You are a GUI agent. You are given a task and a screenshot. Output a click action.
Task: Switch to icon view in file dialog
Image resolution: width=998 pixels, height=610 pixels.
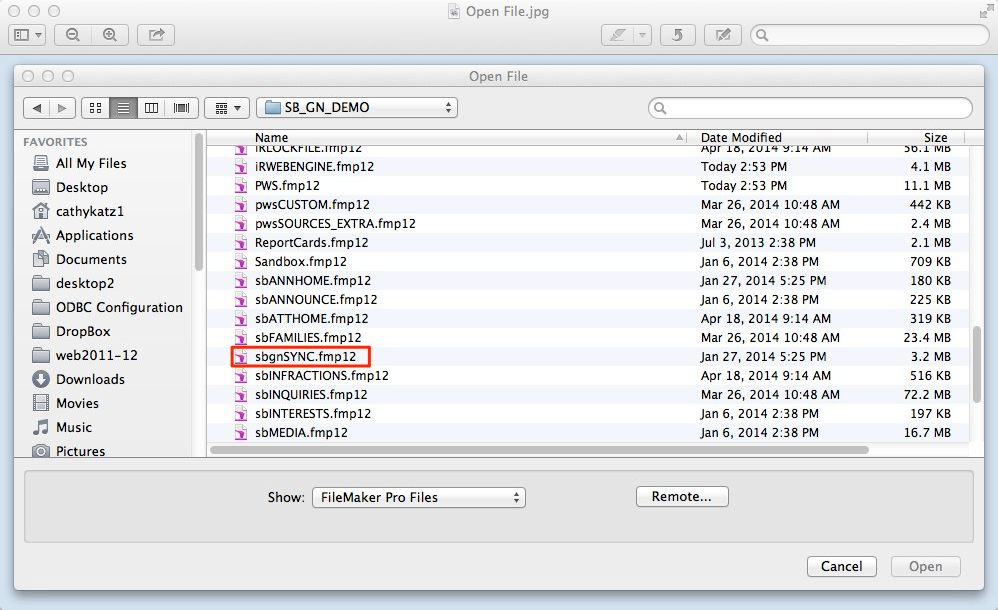click(x=96, y=108)
